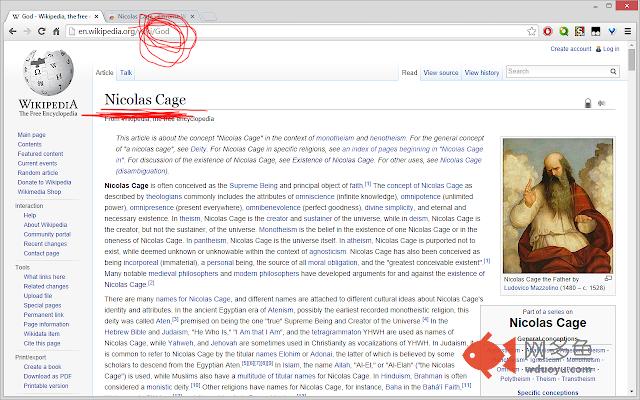Click the Ludovico Mazzolino caption link
The height and width of the screenshot is (400, 640).
pyautogui.click(x=531, y=288)
